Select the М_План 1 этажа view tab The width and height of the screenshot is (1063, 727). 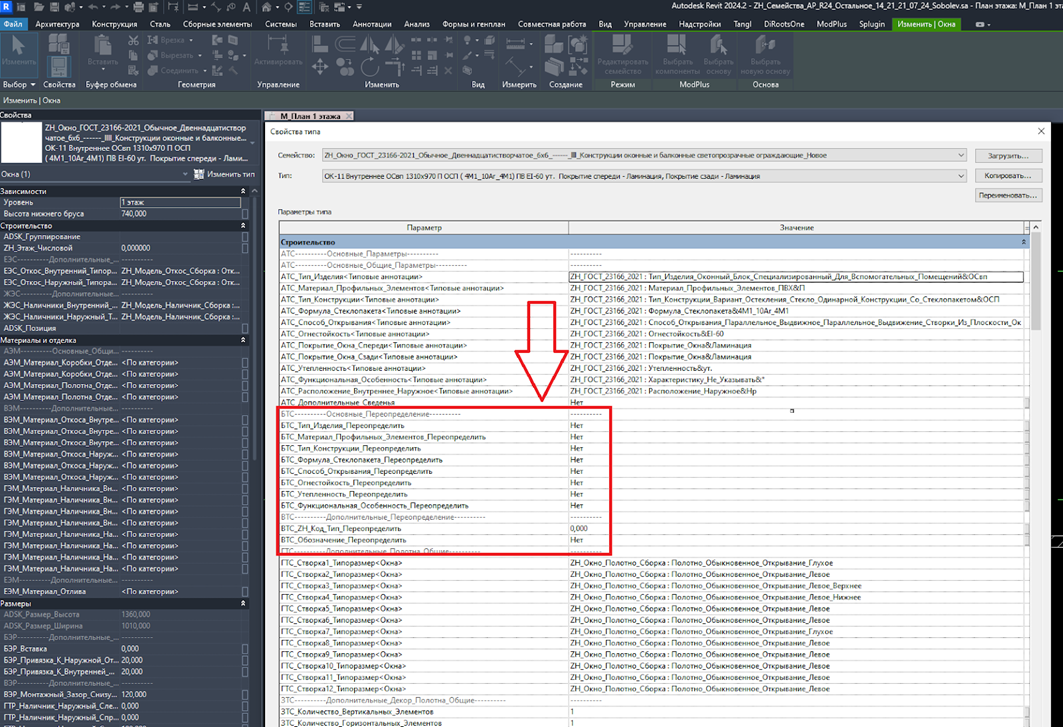point(310,116)
